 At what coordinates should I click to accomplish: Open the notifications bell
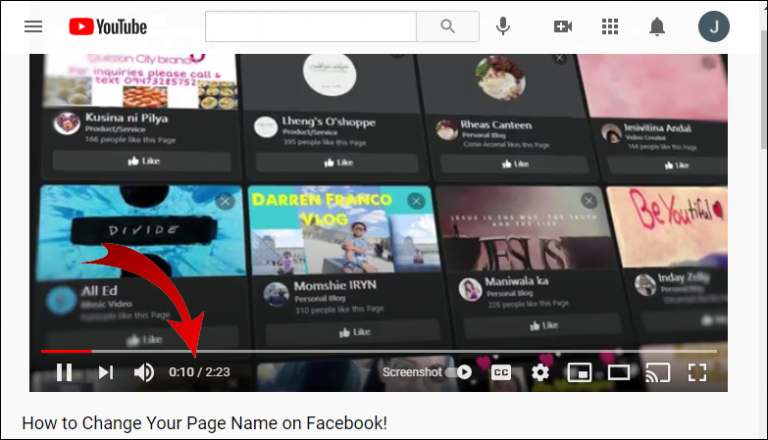click(x=657, y=26)
